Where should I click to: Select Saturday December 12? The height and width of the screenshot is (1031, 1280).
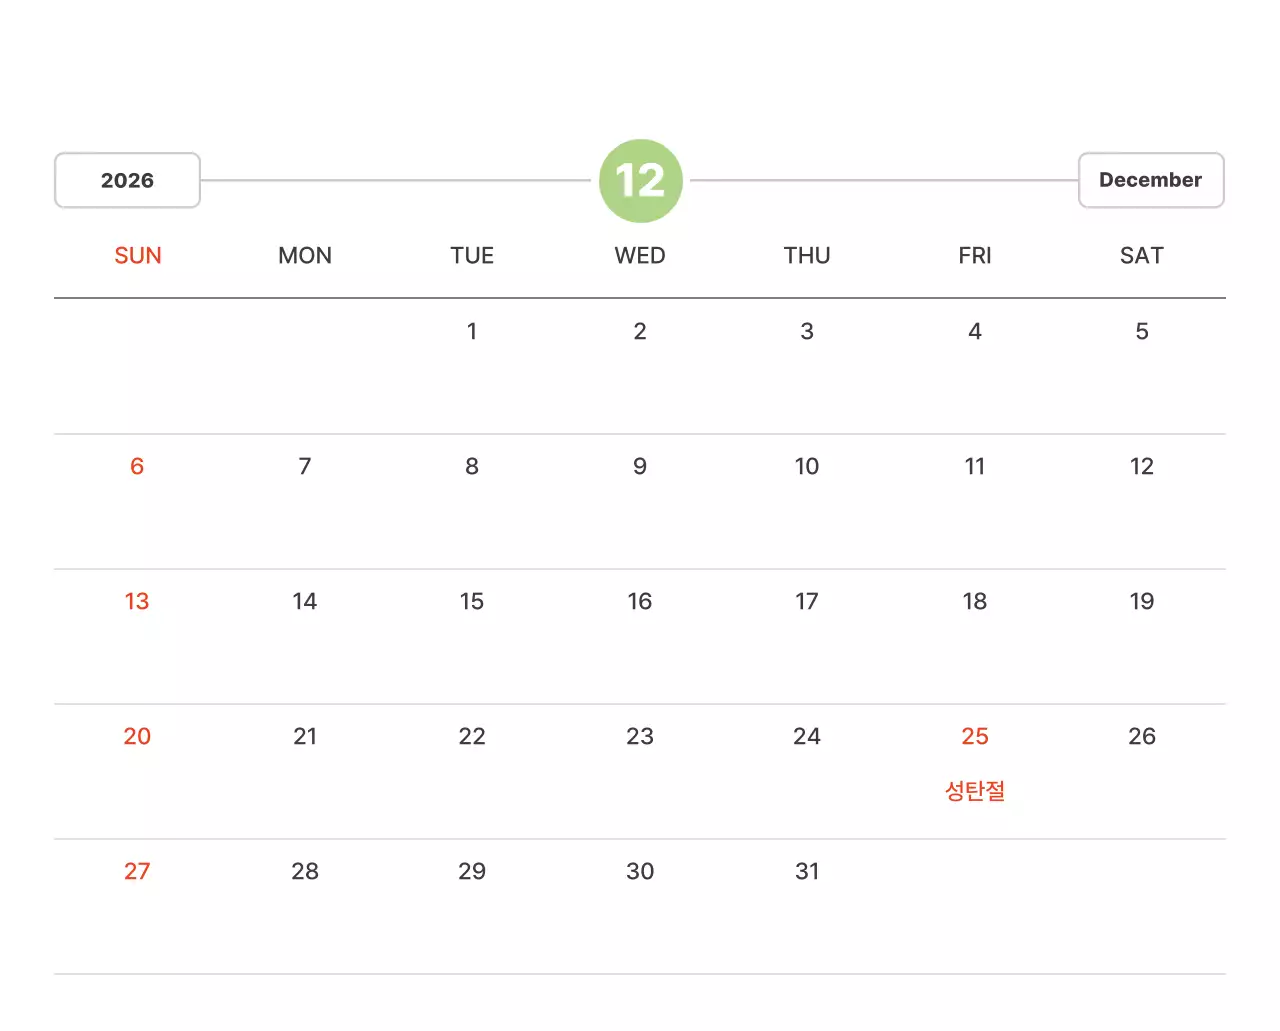(x=1141, y=467)
